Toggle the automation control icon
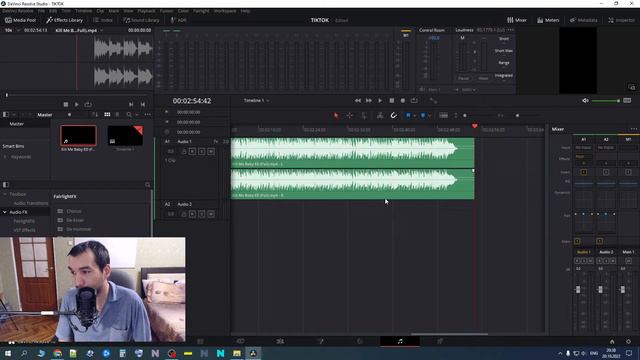This screenshot has width=640, height=360. 433,100
